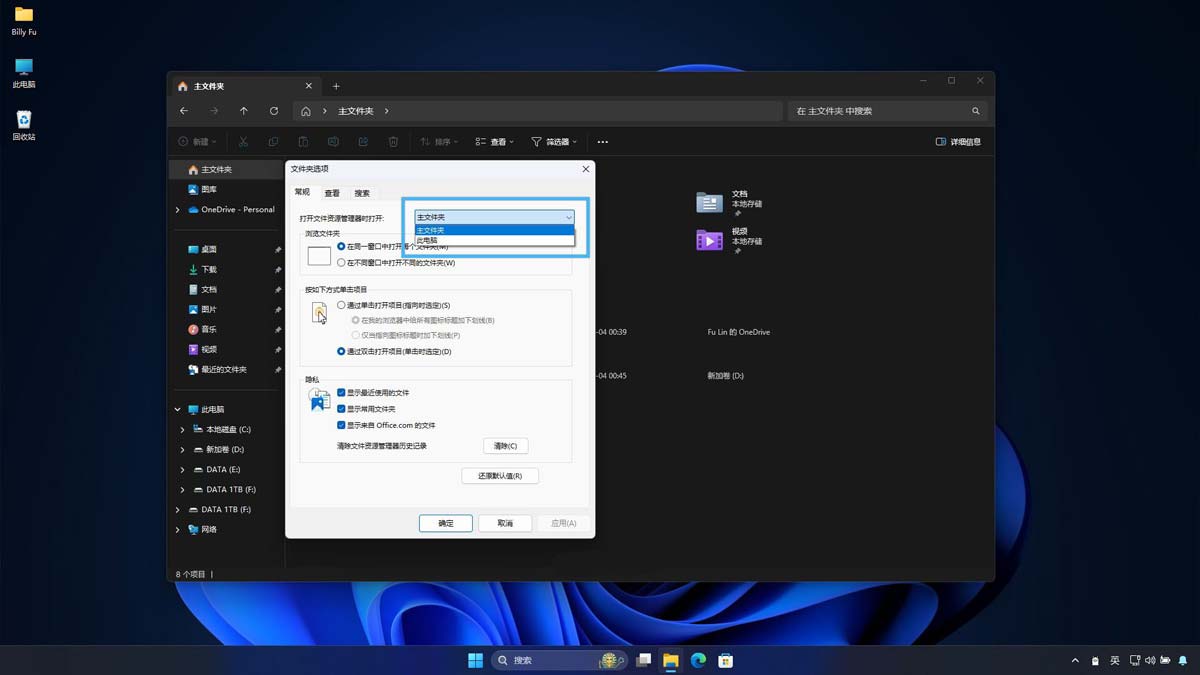Image resolution: width=1200 pixels, height=675 pixels.
Task: Switch to the 查看 tab in Folder Options
Action: pos(331,192)
